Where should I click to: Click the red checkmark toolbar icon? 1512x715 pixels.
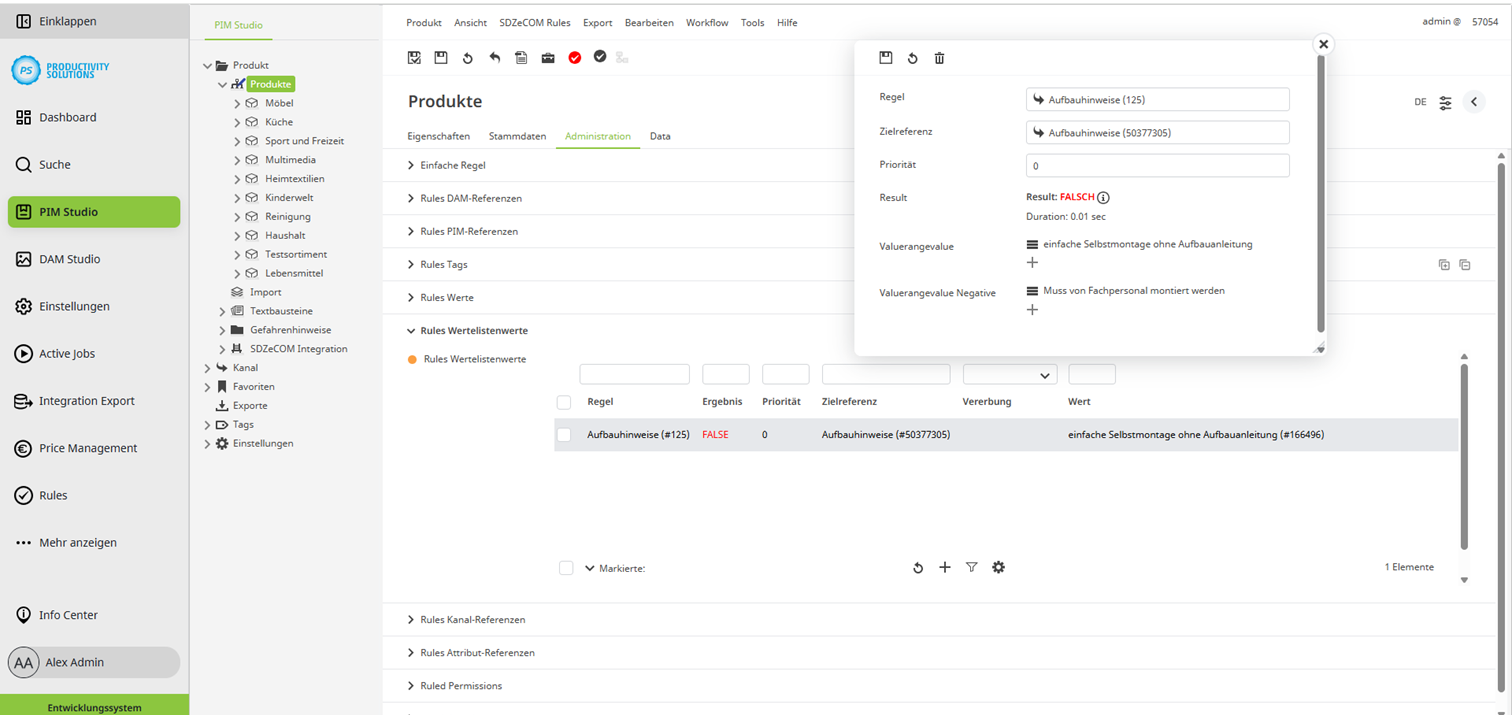(575, 58)
